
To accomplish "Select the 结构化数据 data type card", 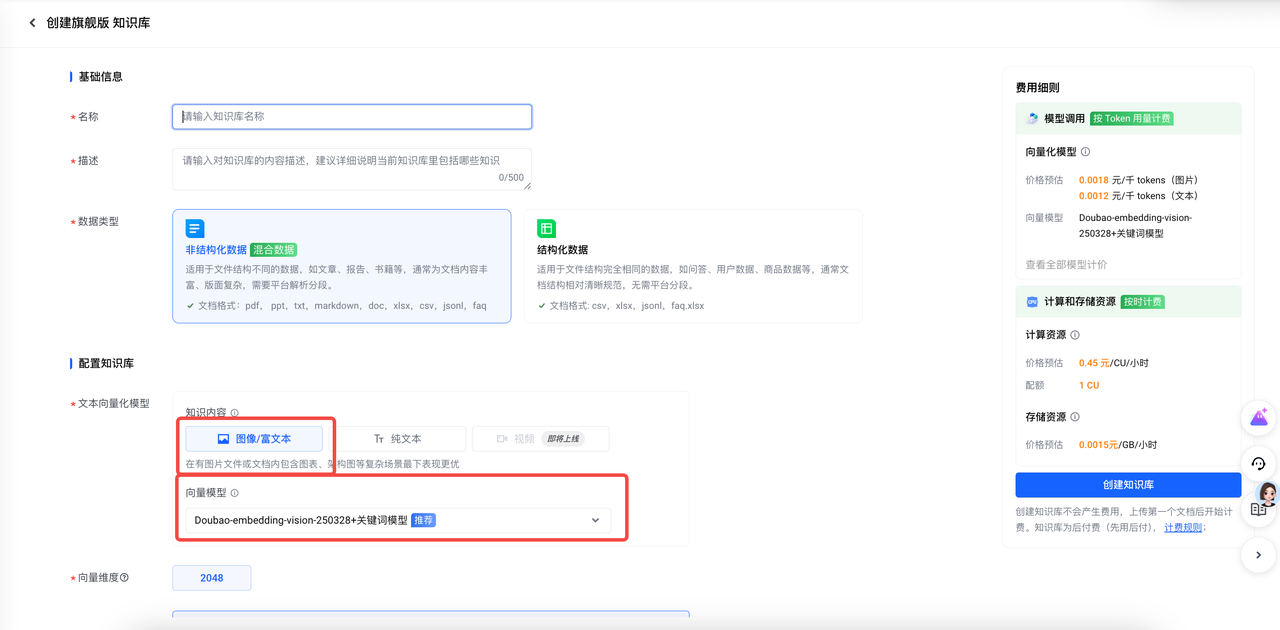I will pos(693,266).
